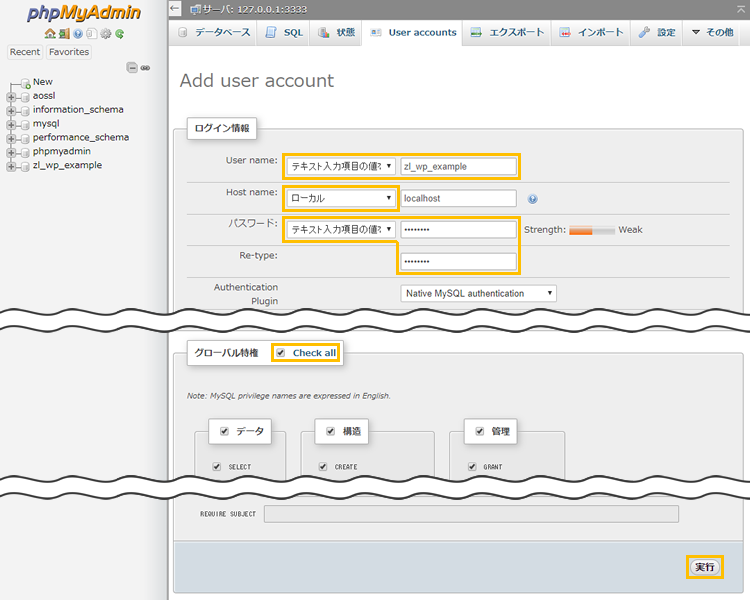The width and height of the screenshot is (750, 600).
Task: Click the password Strength meter bar
Action: pos(591,230)
